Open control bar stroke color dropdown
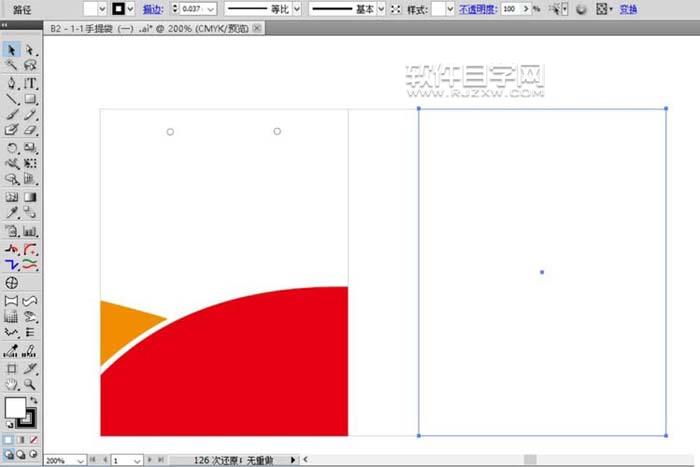Screen dimensions: 700x467 click(130, 9)
